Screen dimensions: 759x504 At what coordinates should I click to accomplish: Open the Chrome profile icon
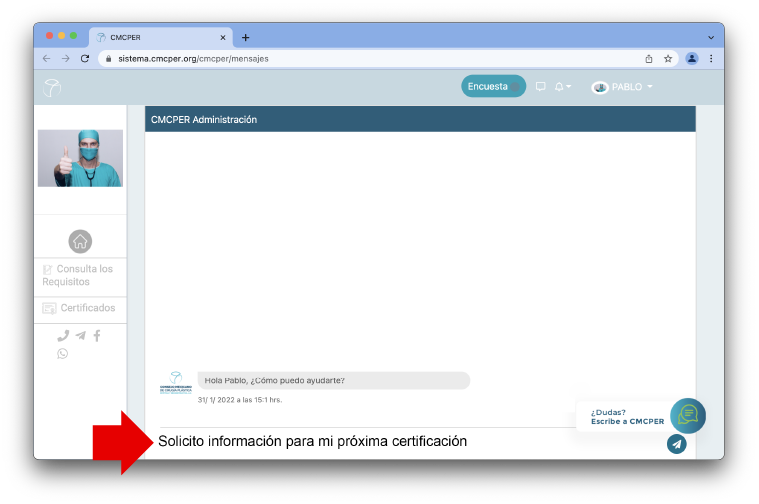coord(692,59)
